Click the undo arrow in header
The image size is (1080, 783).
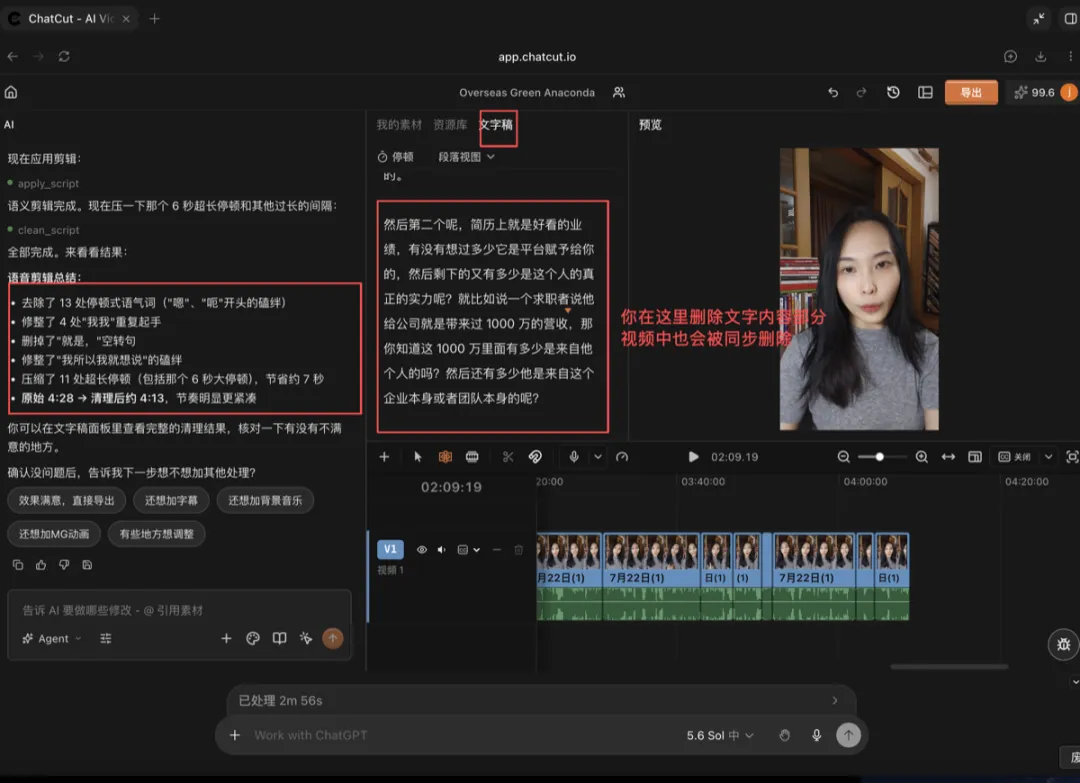point(833,92)
